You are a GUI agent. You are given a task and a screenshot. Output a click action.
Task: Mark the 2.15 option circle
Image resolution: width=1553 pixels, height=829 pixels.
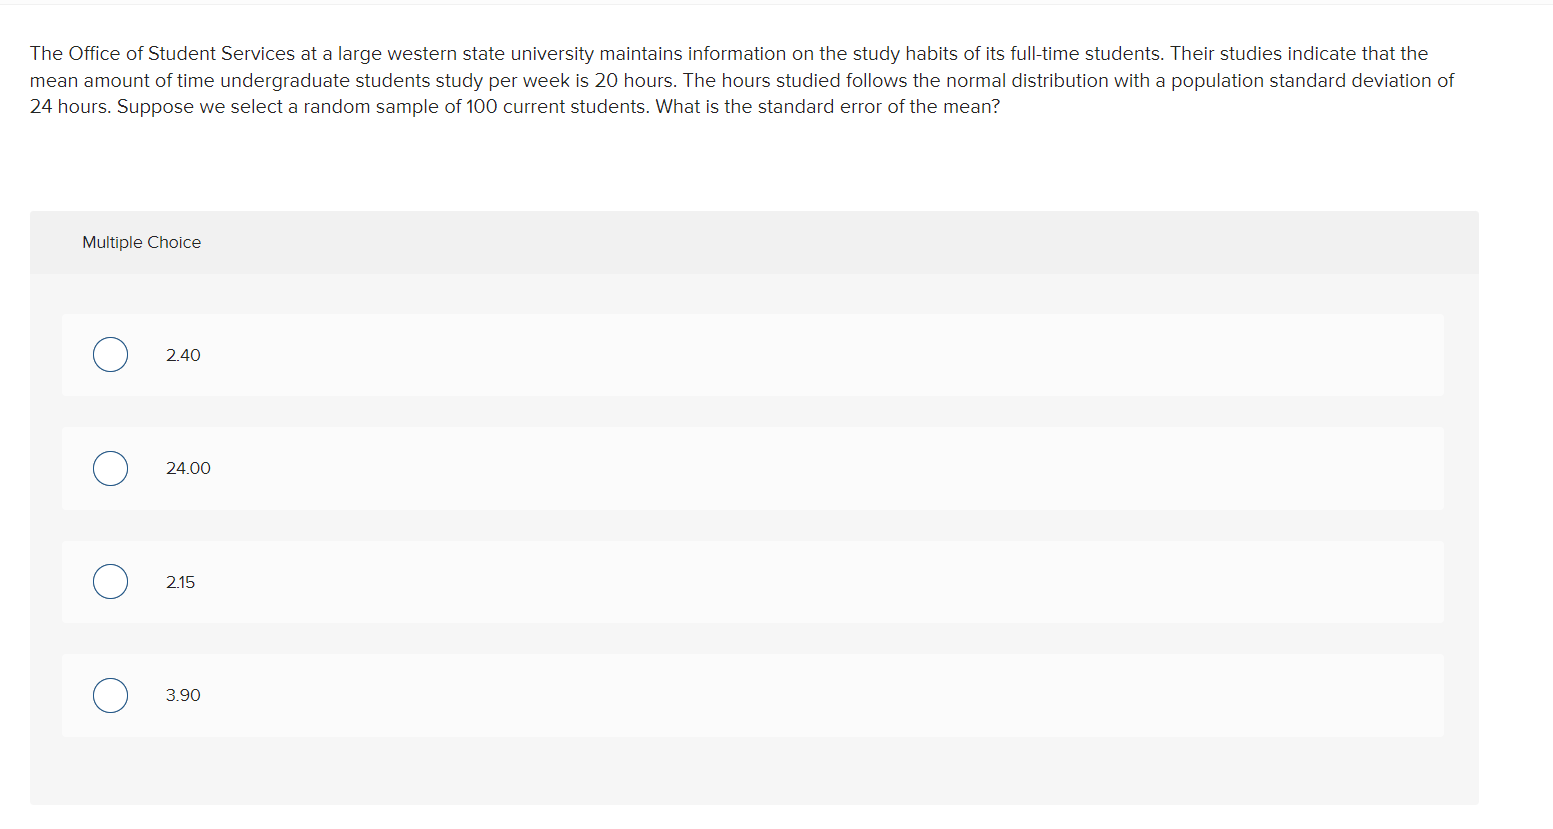110,582
